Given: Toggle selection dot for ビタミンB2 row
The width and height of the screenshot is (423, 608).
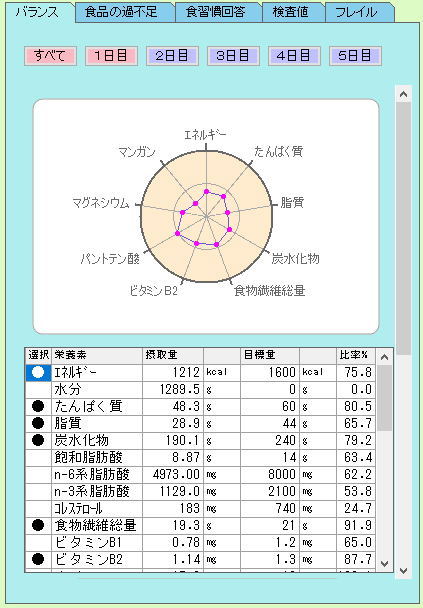Looking at the screenshot, I should pyautogui.click(x=38, y=560).
